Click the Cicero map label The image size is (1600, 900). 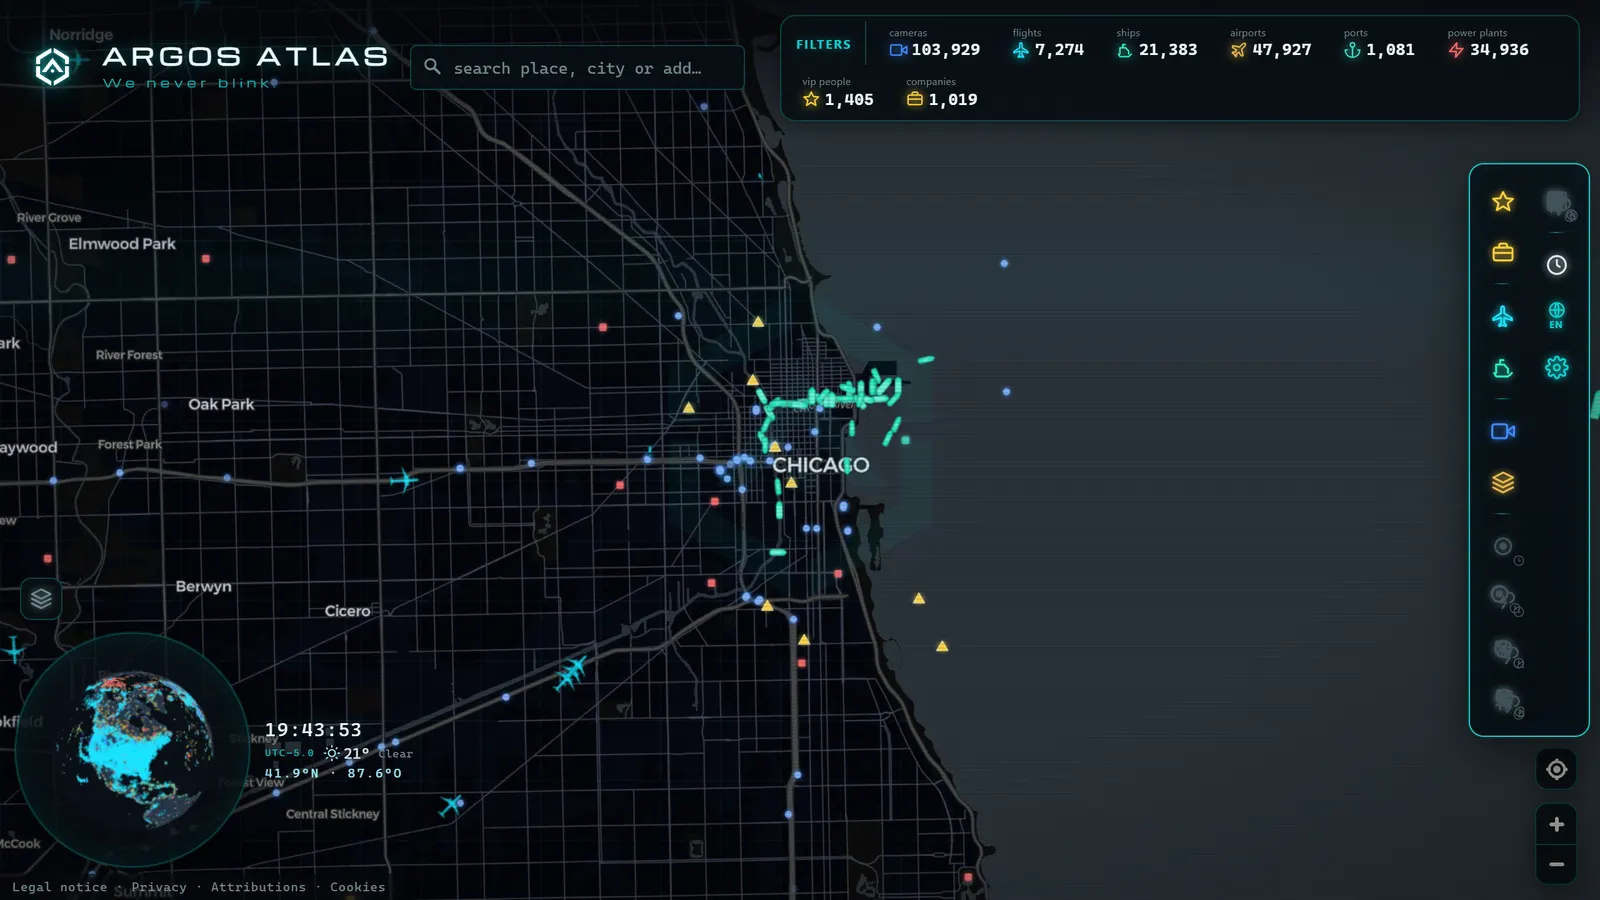click(x=347, y=611)
